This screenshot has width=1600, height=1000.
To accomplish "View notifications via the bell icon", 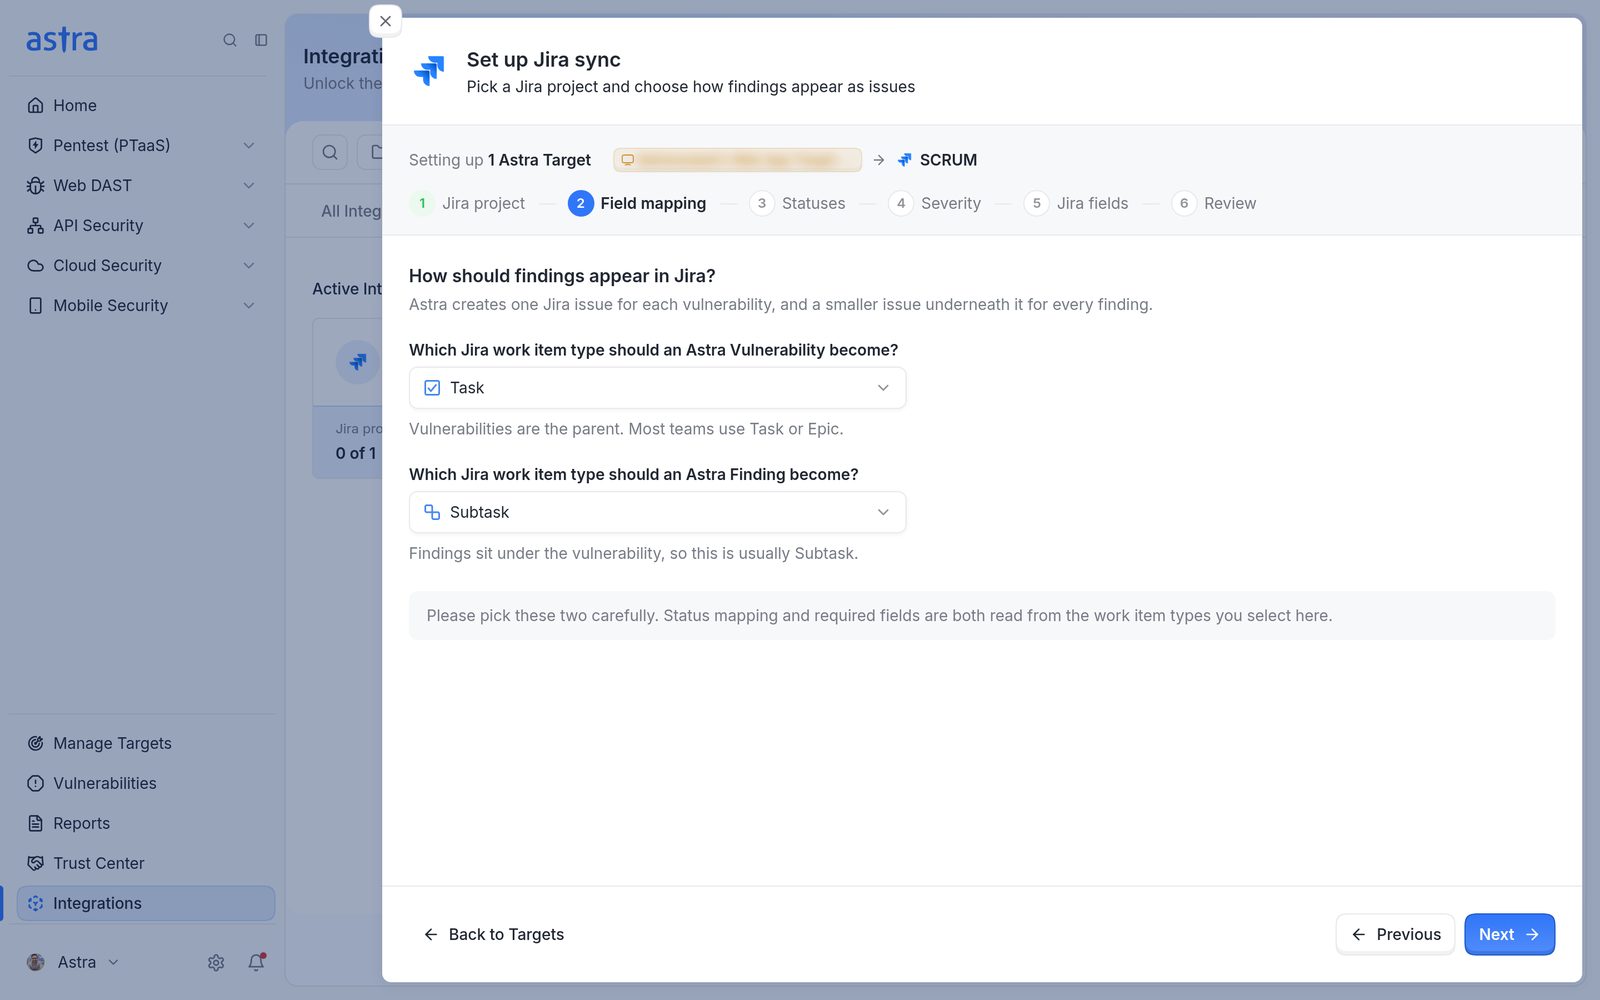I will pos(257,962).
